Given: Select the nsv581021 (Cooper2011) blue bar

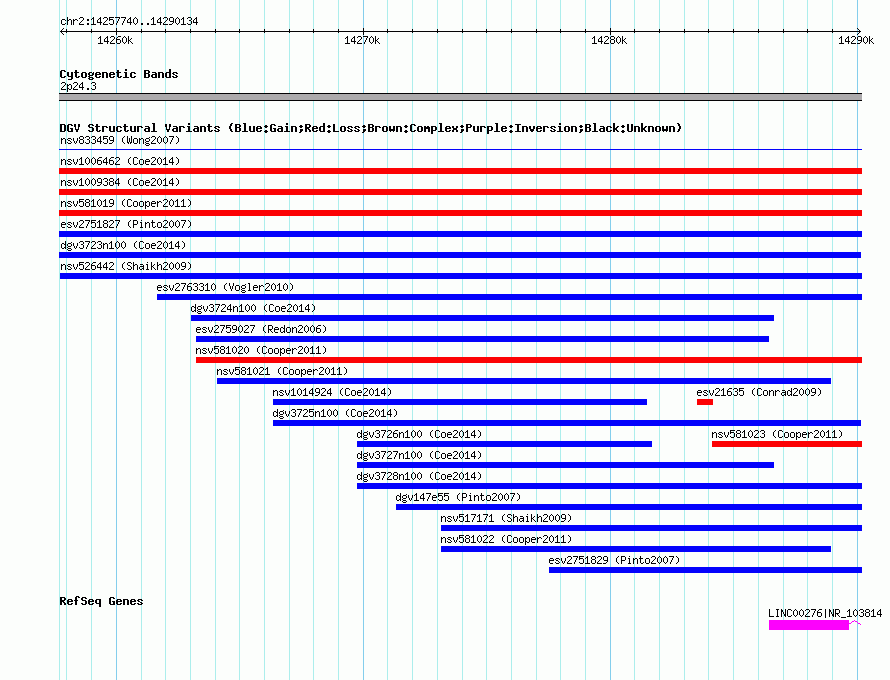Looking at the screenshot, I should point(524,381).
